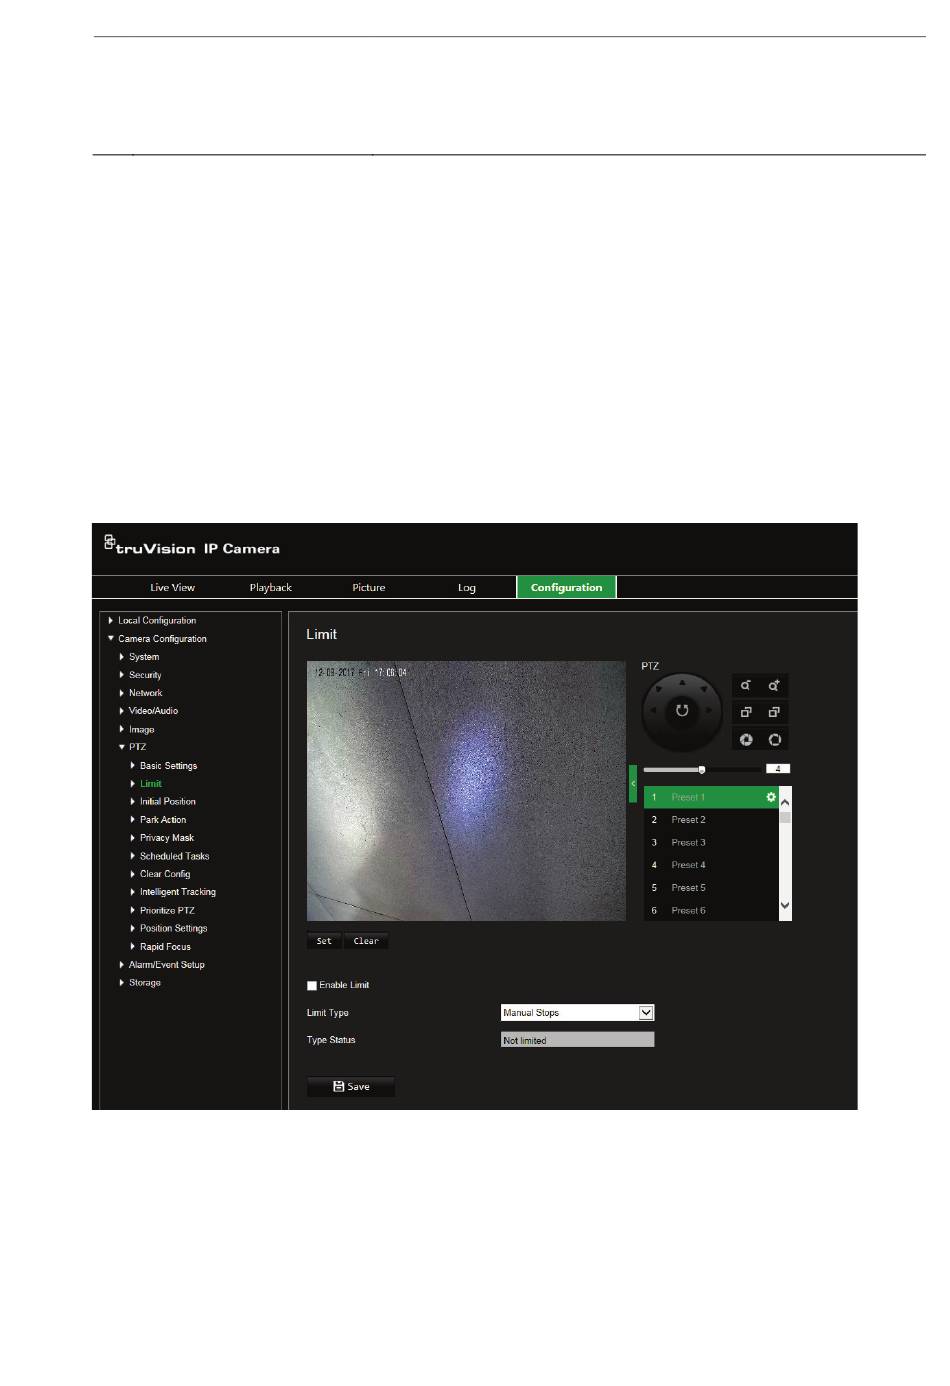Open Privacy Mask in the sidebar
Viewport: 950px width, 1386px height.
point(167,838)
